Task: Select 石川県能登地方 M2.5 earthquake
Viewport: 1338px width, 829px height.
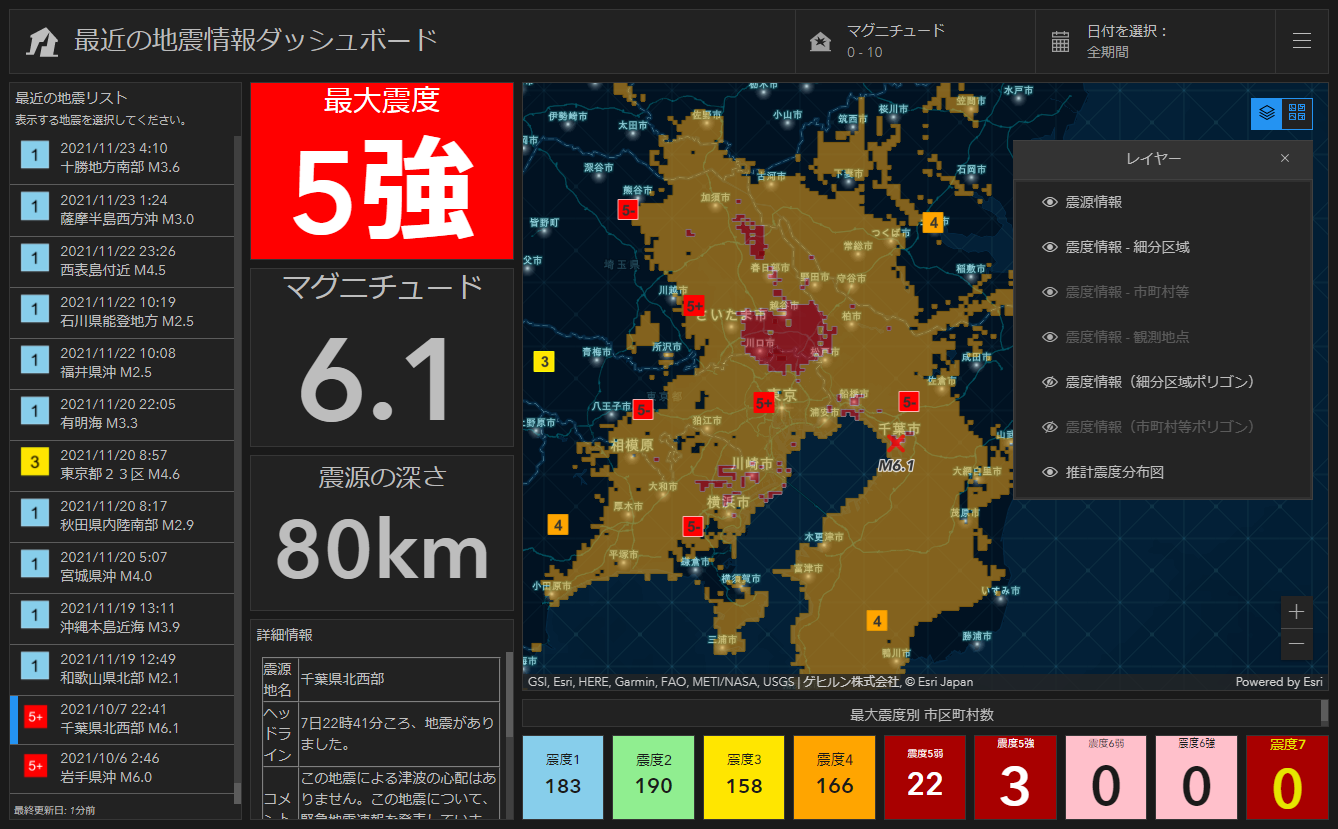Action: click(x=122, y=313)
